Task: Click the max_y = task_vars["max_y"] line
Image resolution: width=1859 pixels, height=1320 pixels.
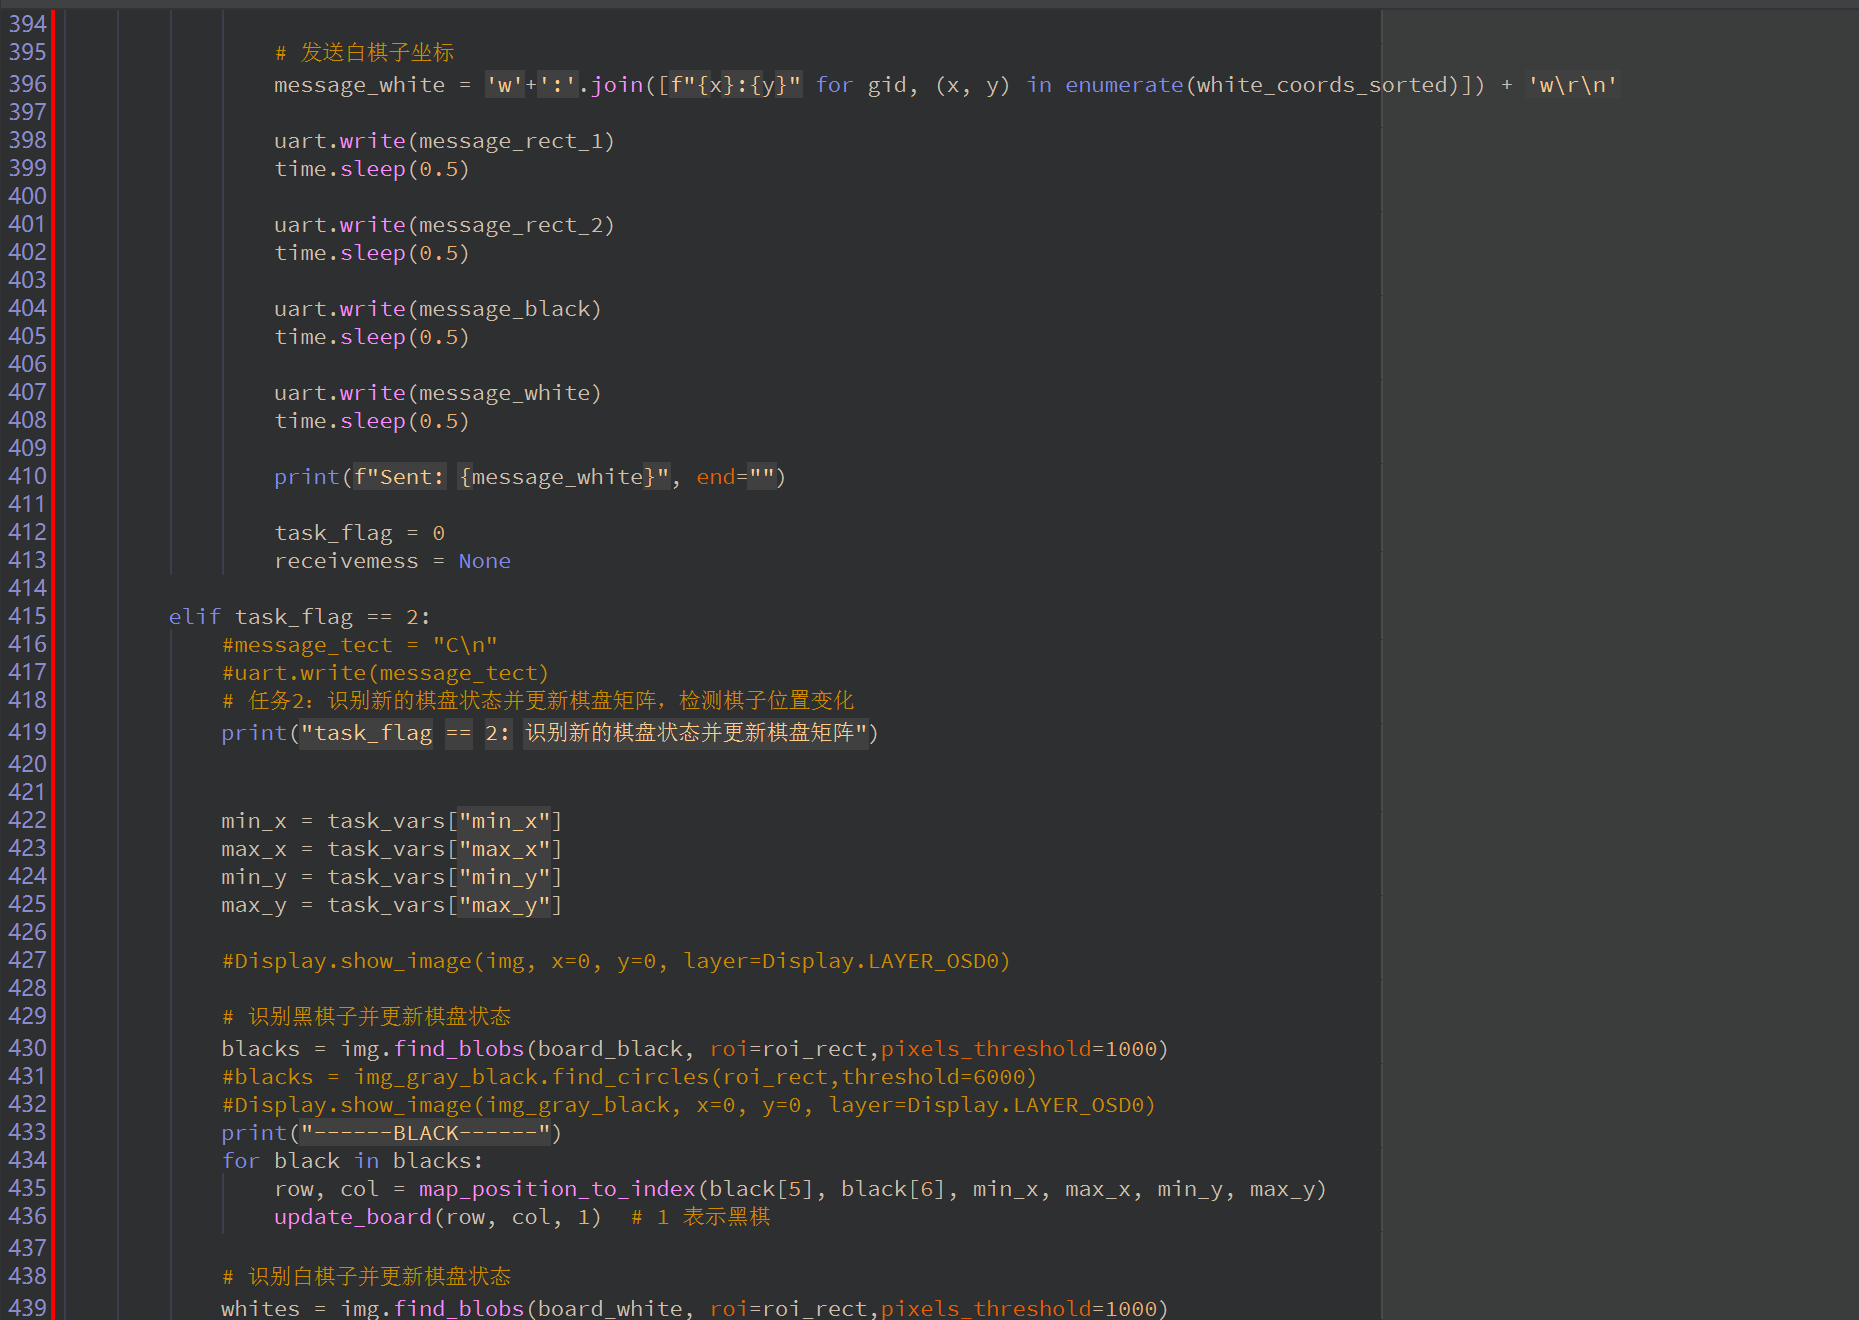Action: [391, 905]
